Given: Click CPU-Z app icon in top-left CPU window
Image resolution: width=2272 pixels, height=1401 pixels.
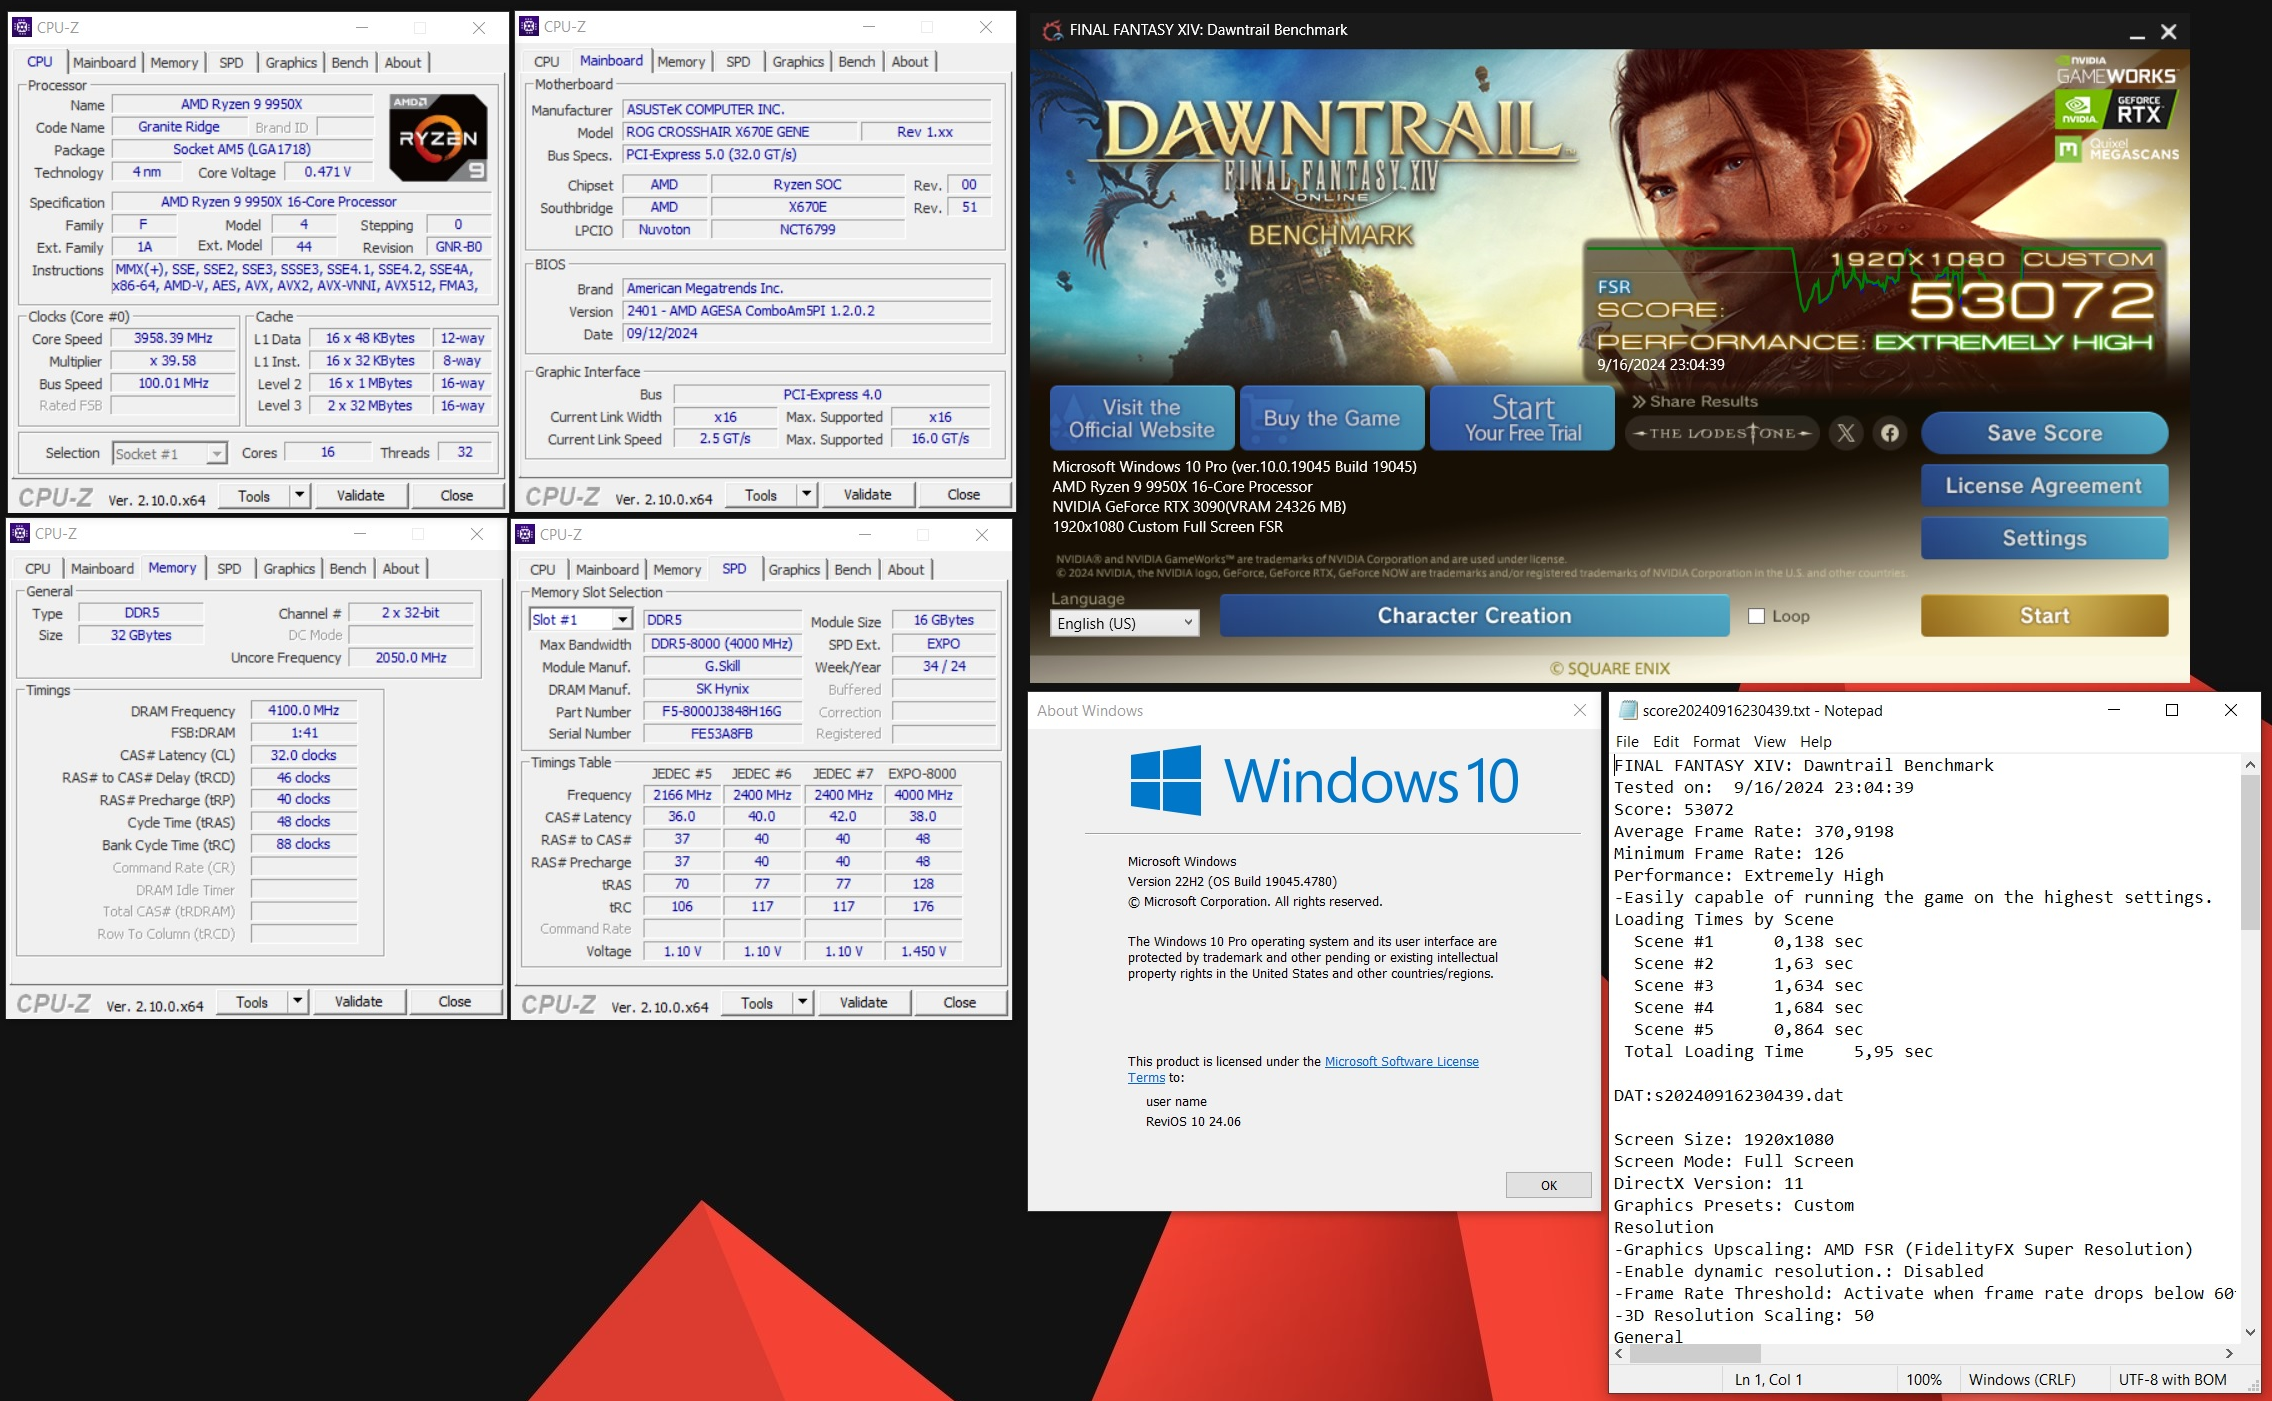Looking at the screenshot, I should 22,27.
